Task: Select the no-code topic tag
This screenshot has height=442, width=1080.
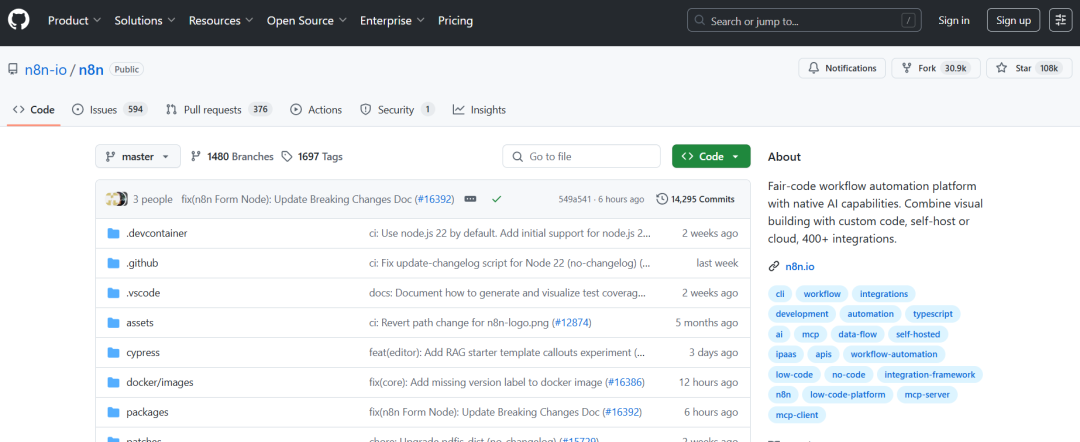Action: pyautogui.click(x=849, y=375)
